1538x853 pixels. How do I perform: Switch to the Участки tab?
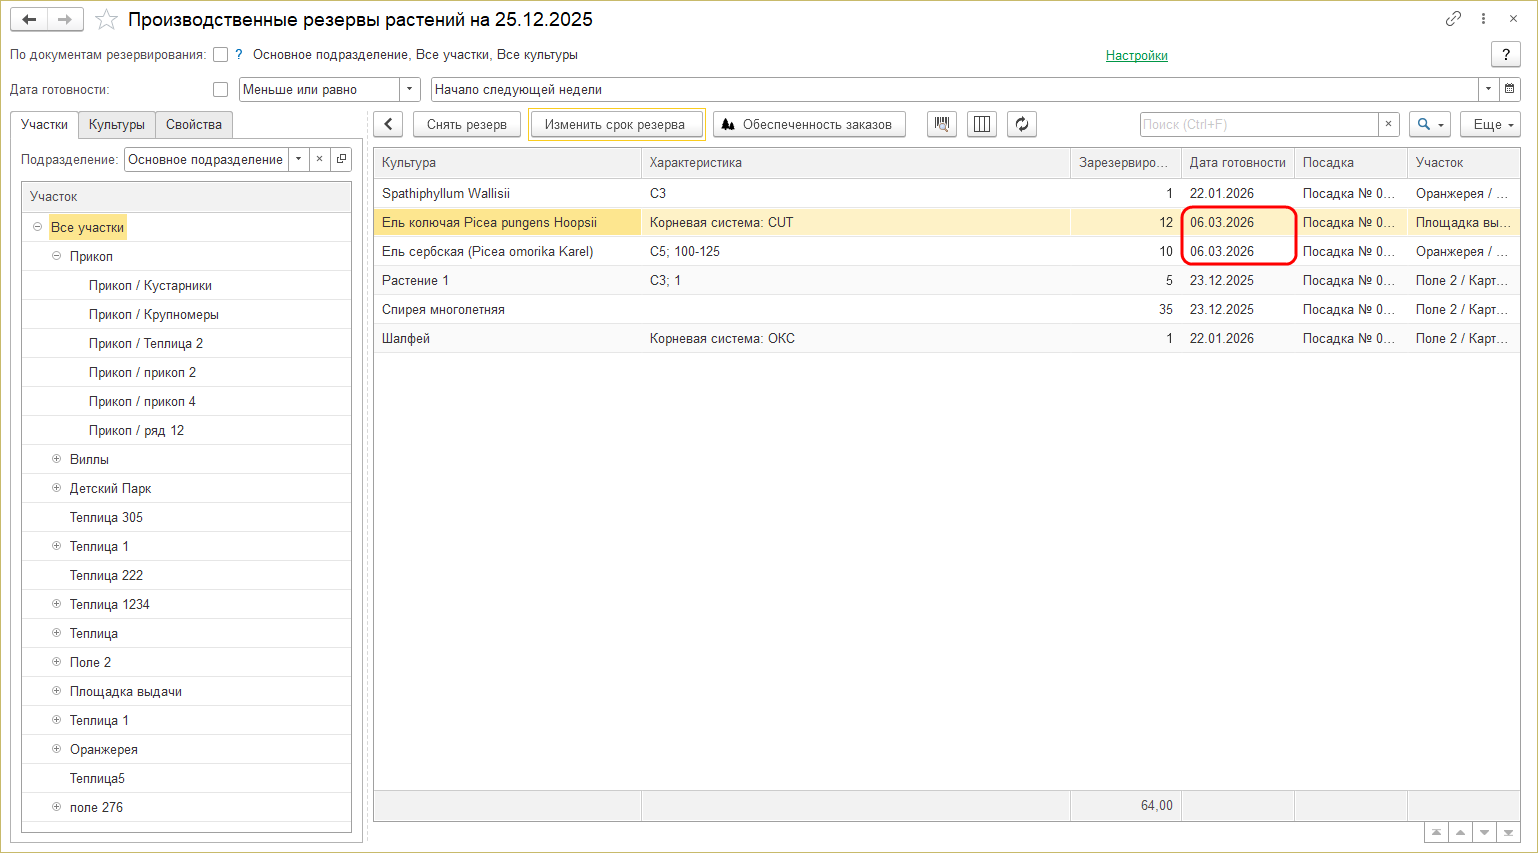click(x=44, y=124)
